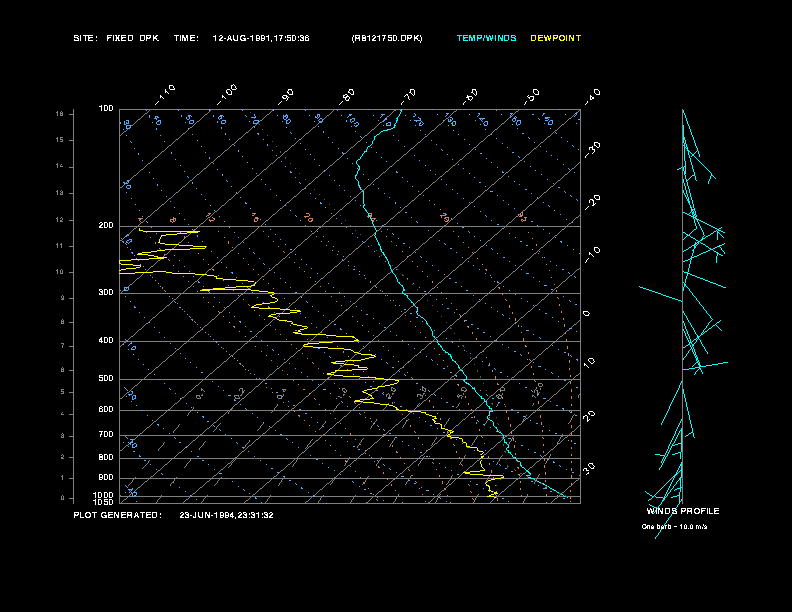The width and height of the screenshot is (792, 612).
Task: Click the '0' right-edge temperature label
Action: (586, 314)
